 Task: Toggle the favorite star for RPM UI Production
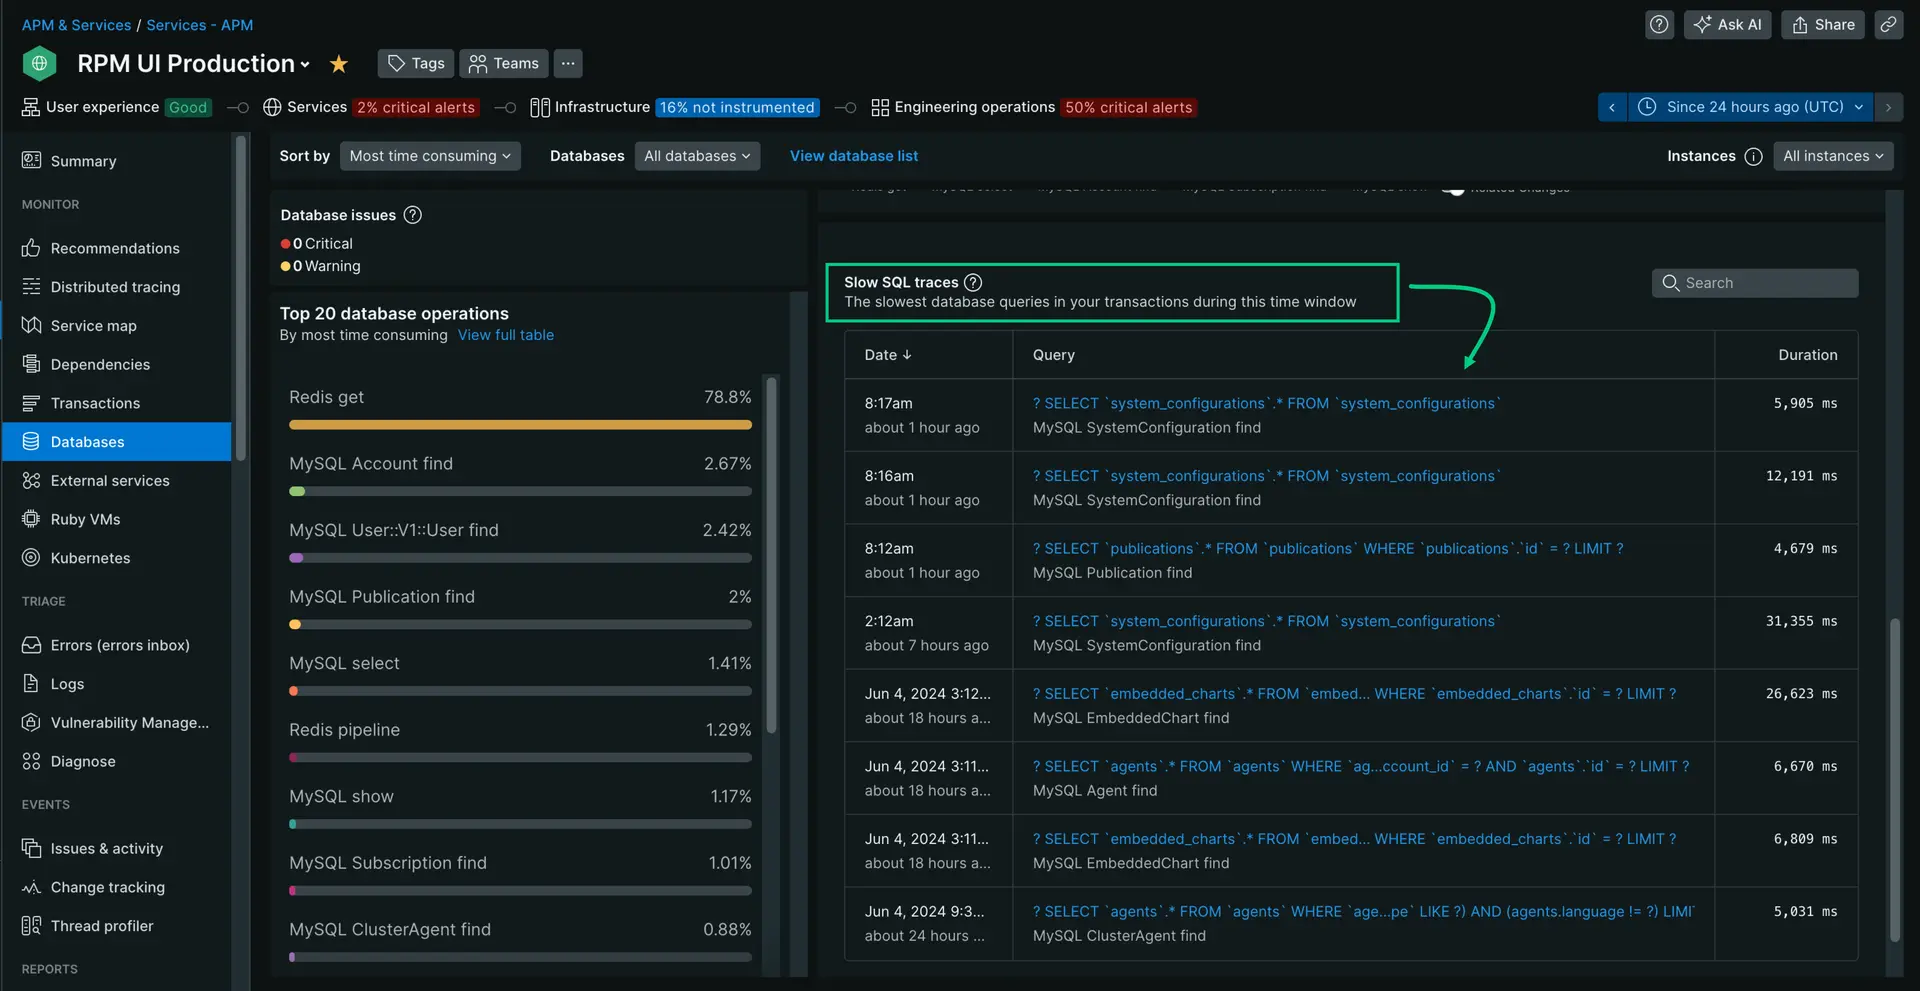[339, 64]
